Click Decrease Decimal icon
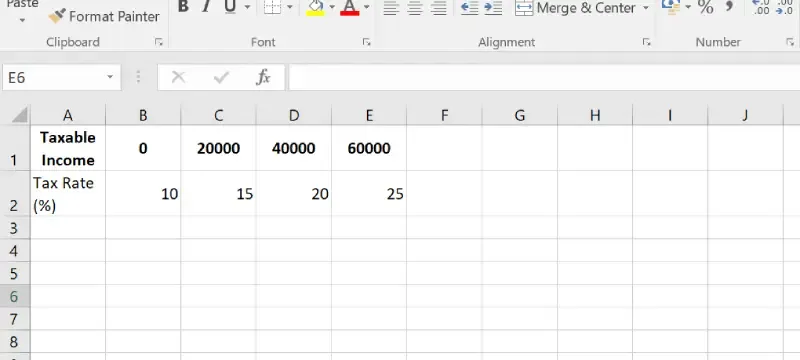This screenshot has width=800, height=360. 784,7
